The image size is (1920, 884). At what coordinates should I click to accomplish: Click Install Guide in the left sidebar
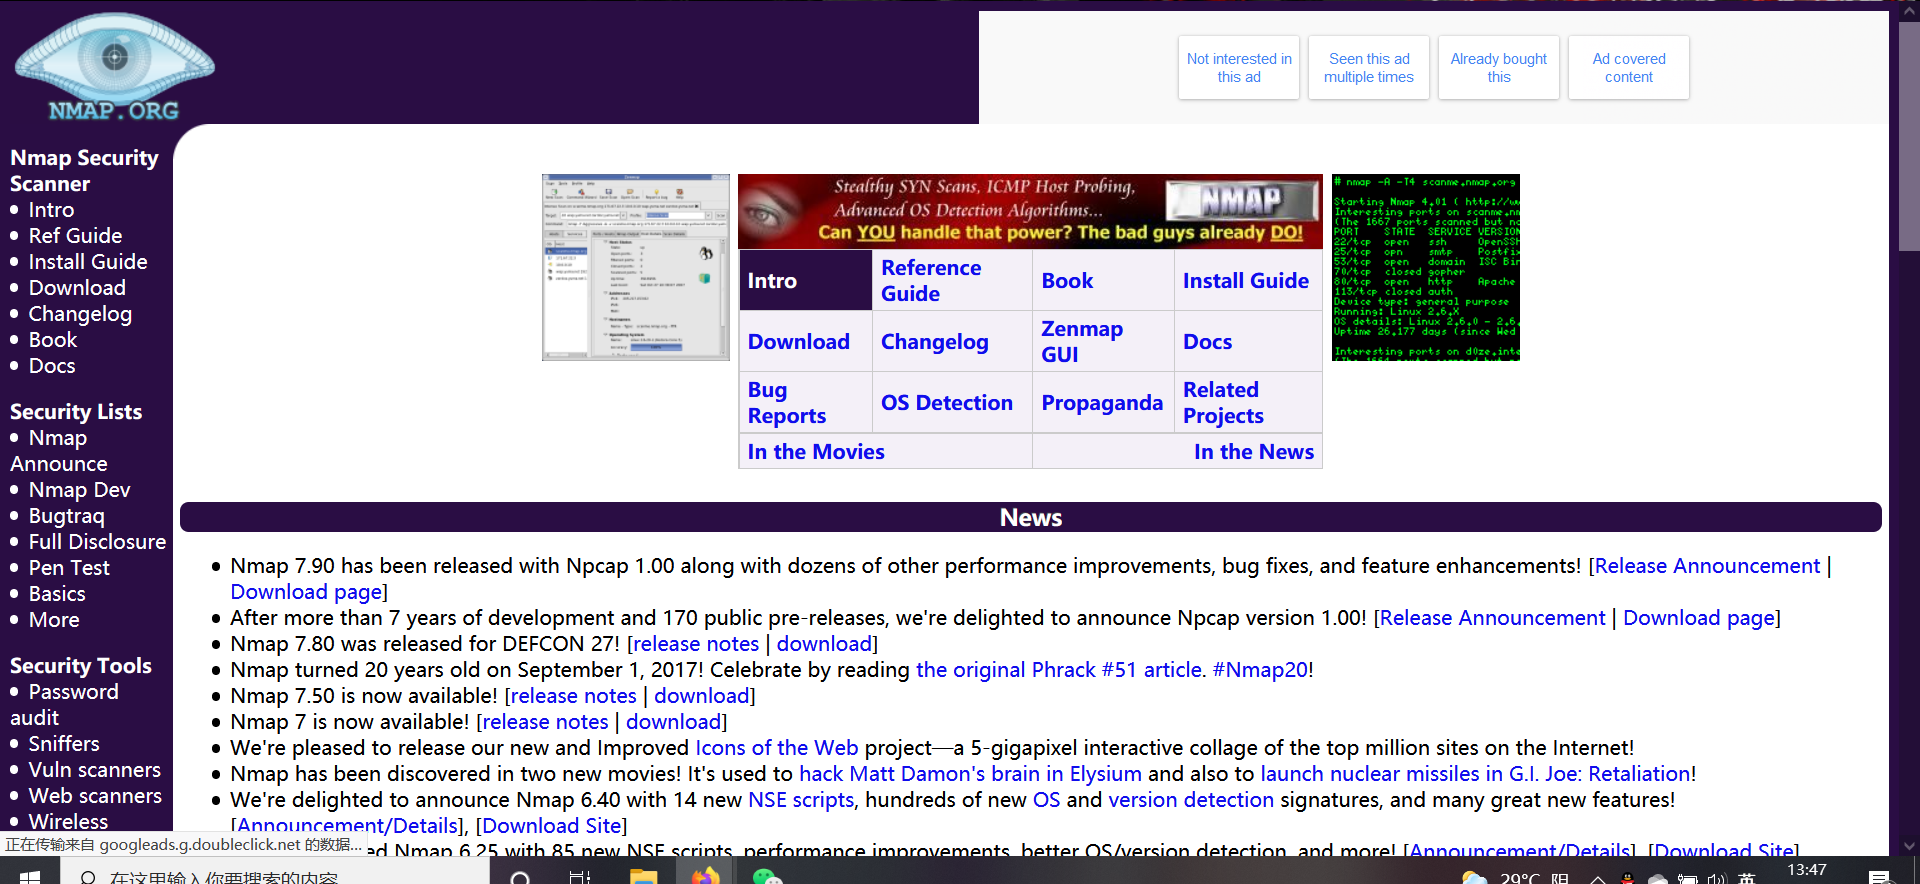tap(88, 262)
